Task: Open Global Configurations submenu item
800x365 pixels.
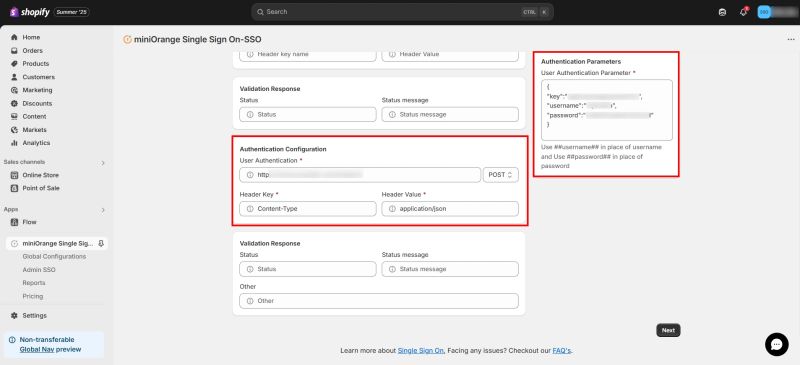Action: 54,256
